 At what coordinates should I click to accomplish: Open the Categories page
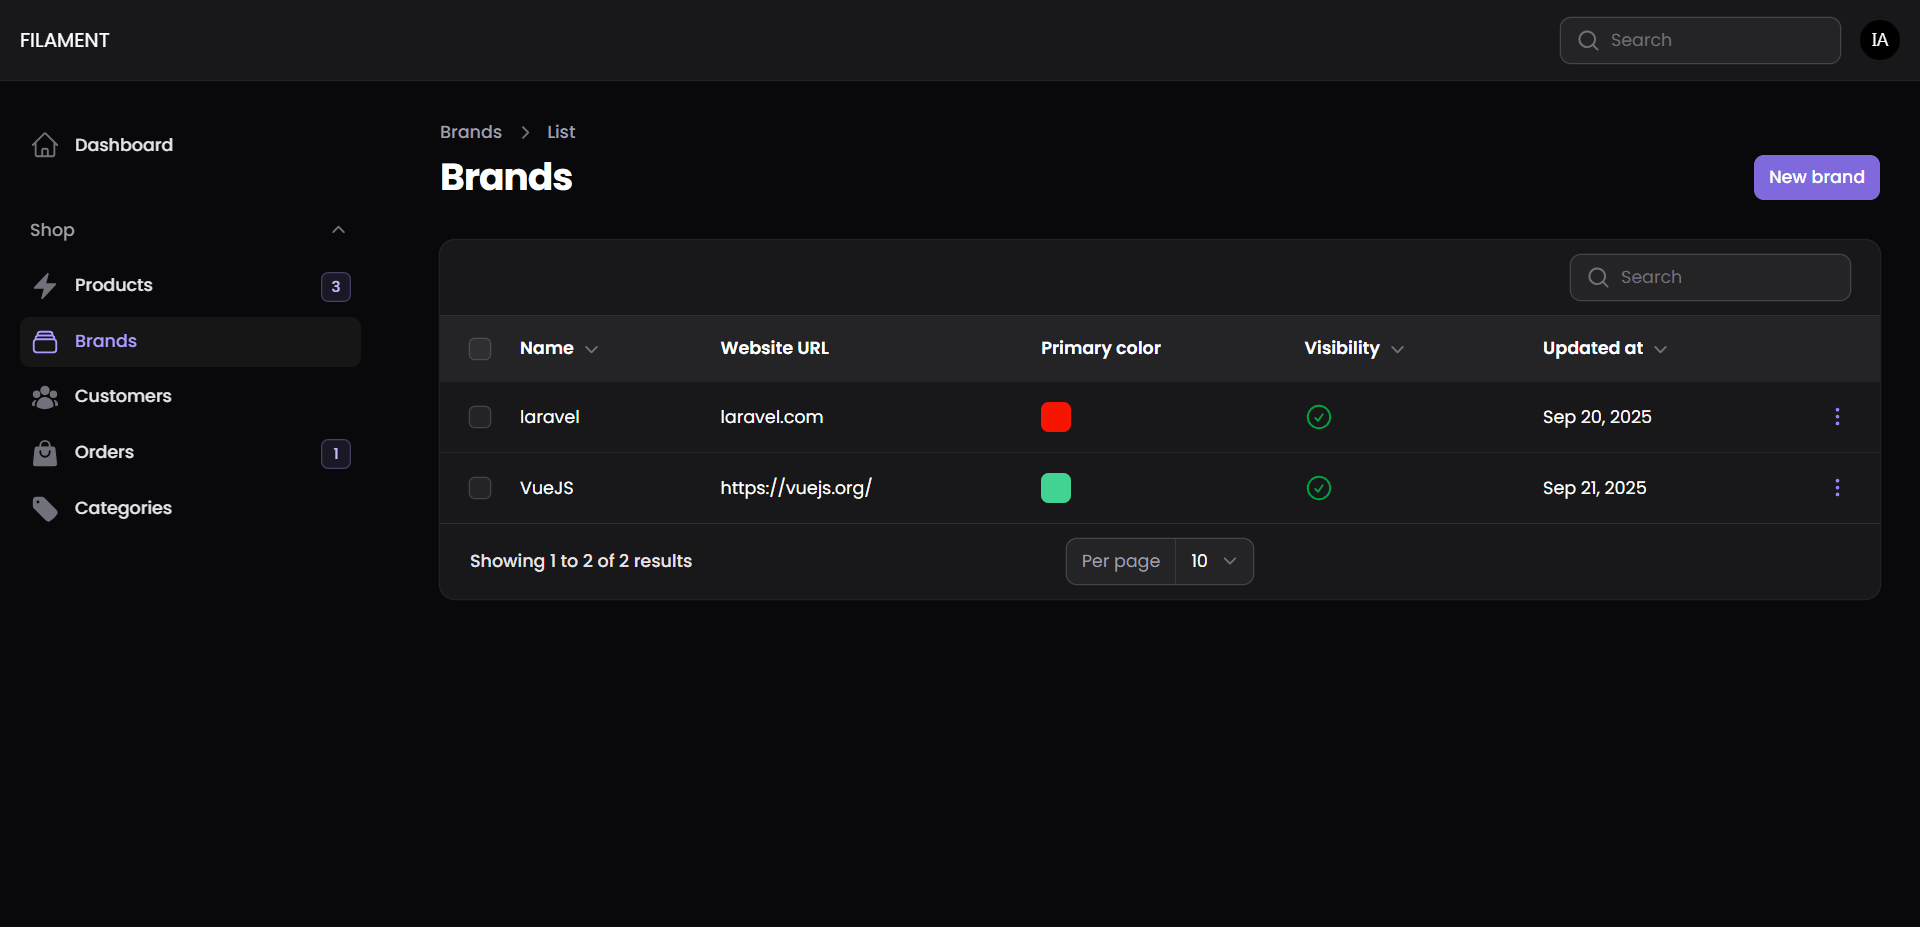(190, 509)
